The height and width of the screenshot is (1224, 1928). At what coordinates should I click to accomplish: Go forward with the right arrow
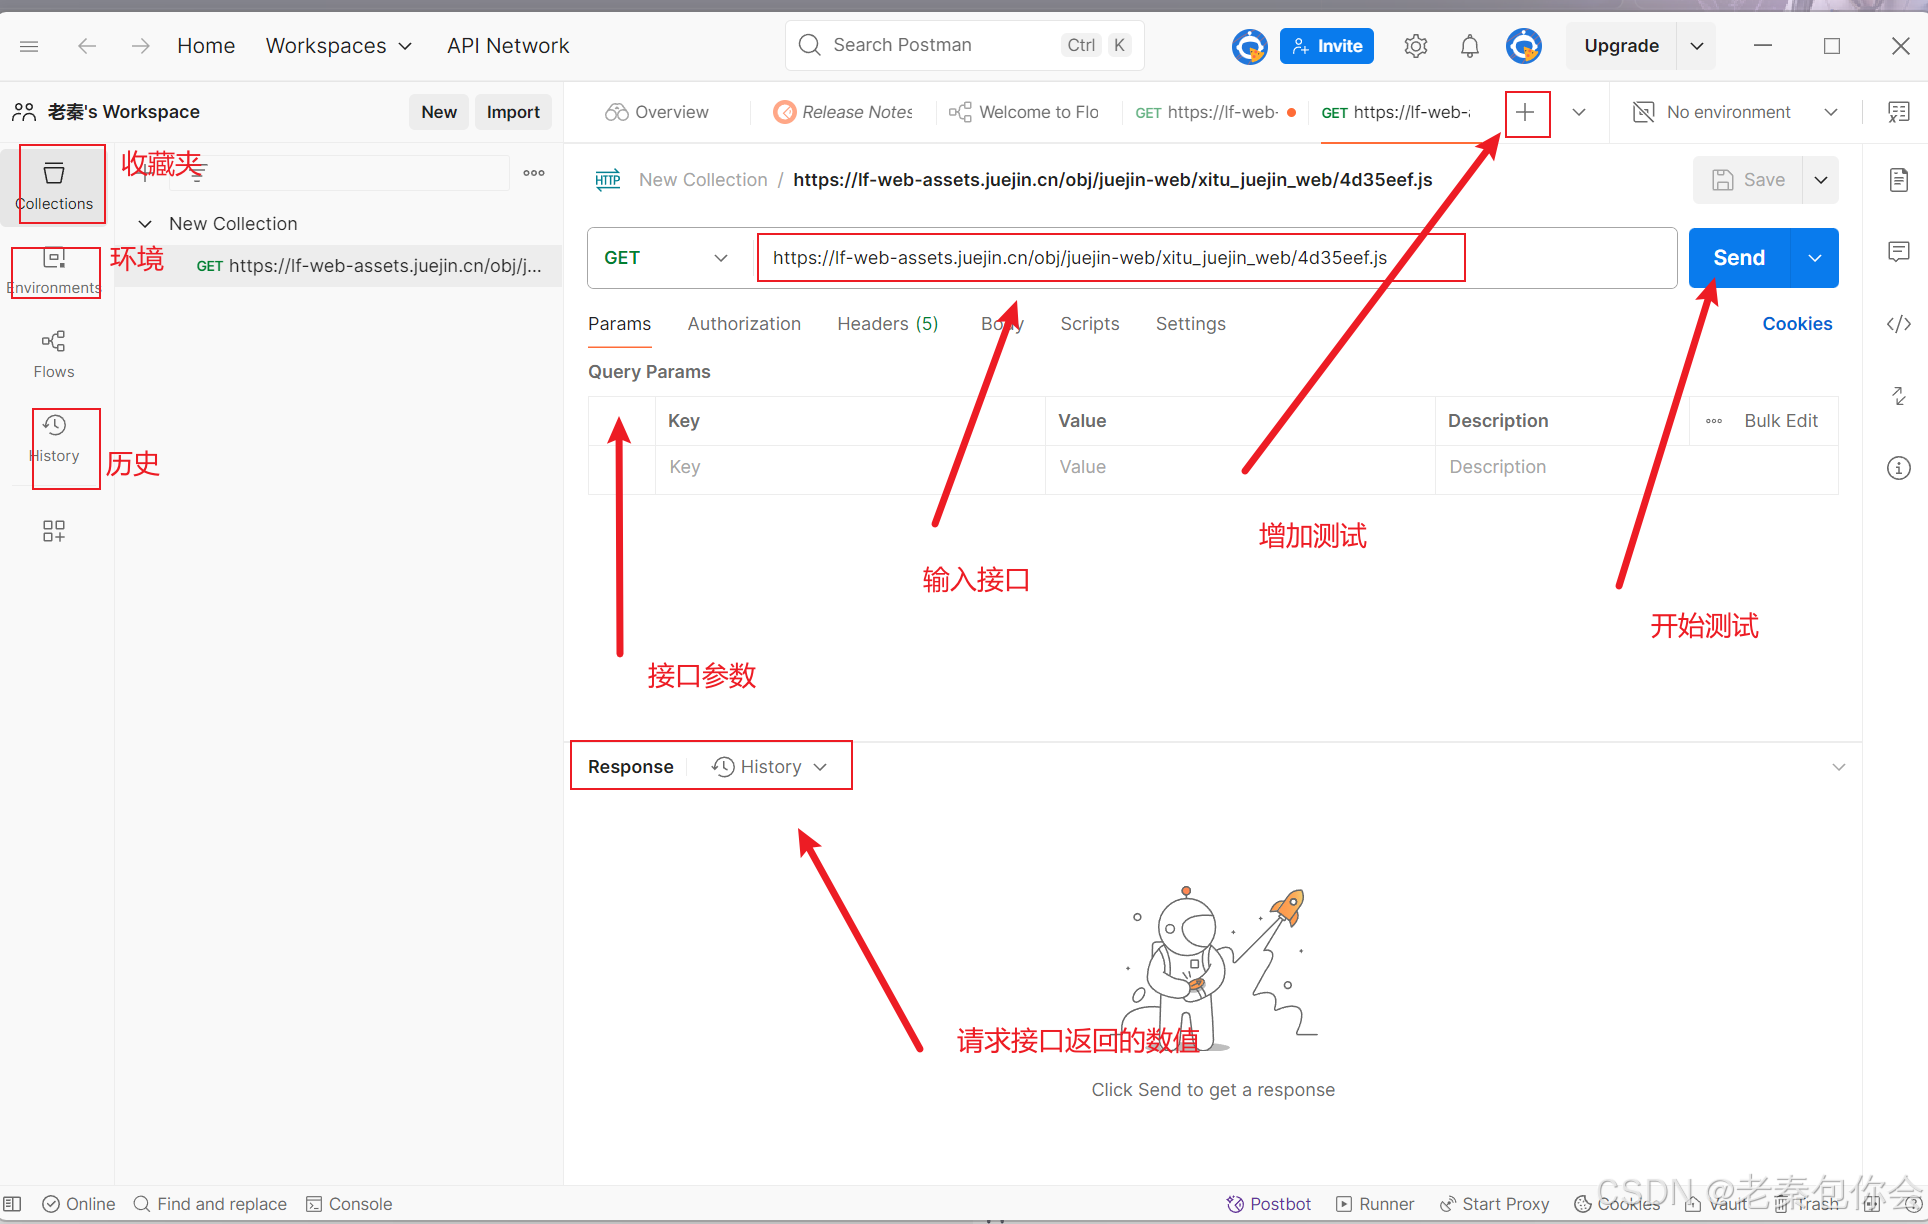point(140,46)
